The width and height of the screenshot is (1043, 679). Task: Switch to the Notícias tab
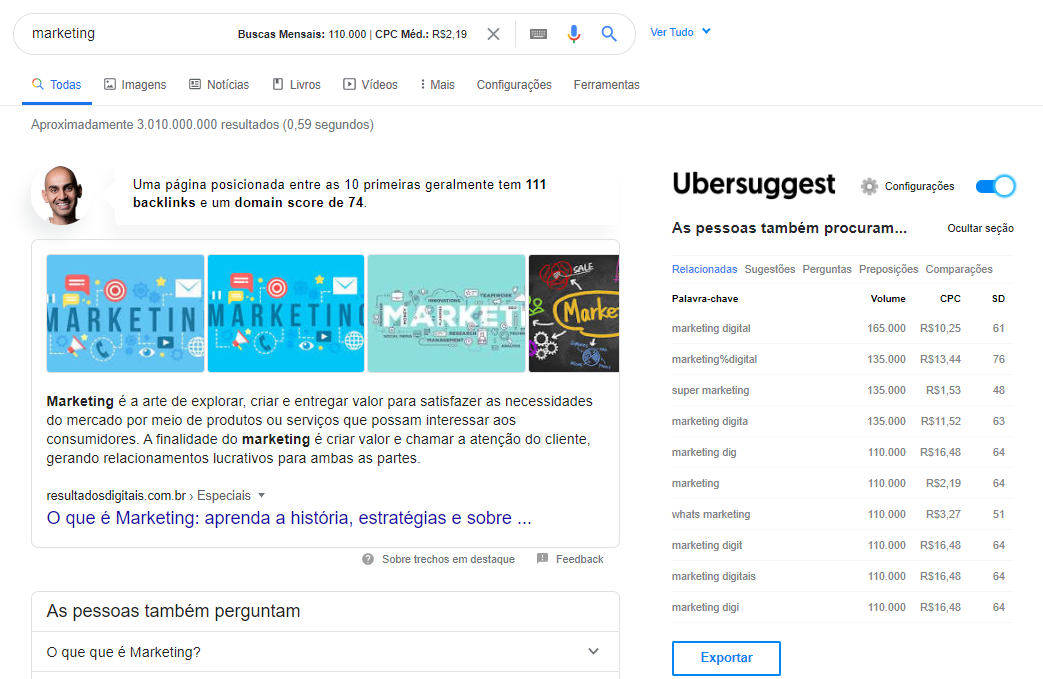pyautogui.click(x=219, y=84)
